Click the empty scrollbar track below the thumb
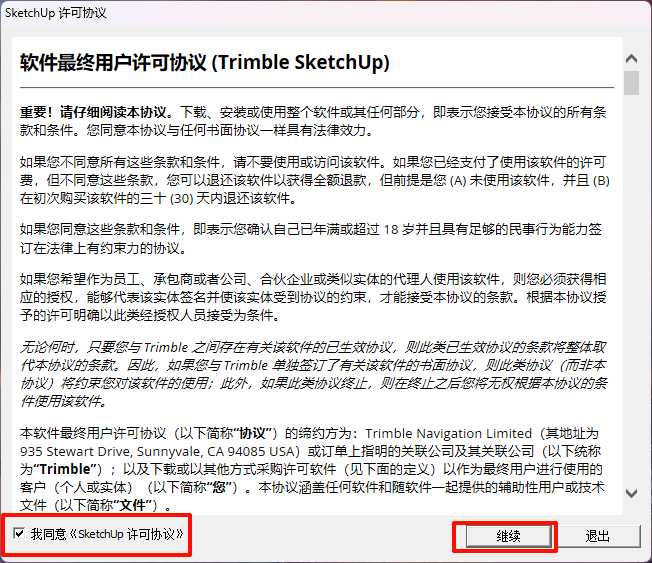This screenshot has width=652, height=563. coord(631,291)
